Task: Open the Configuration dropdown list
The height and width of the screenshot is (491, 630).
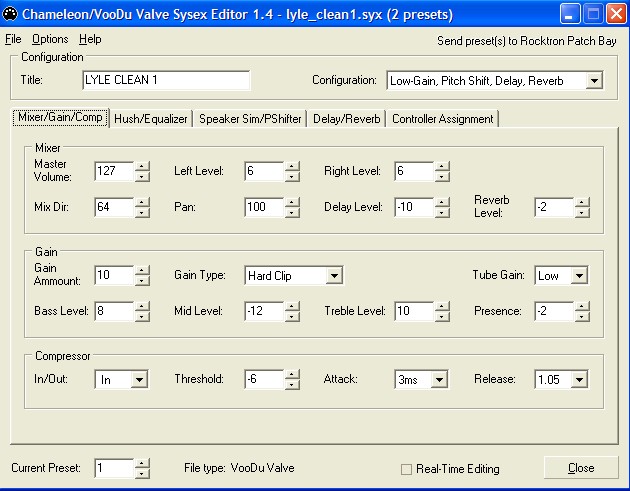Action: [x=594, y=80]
